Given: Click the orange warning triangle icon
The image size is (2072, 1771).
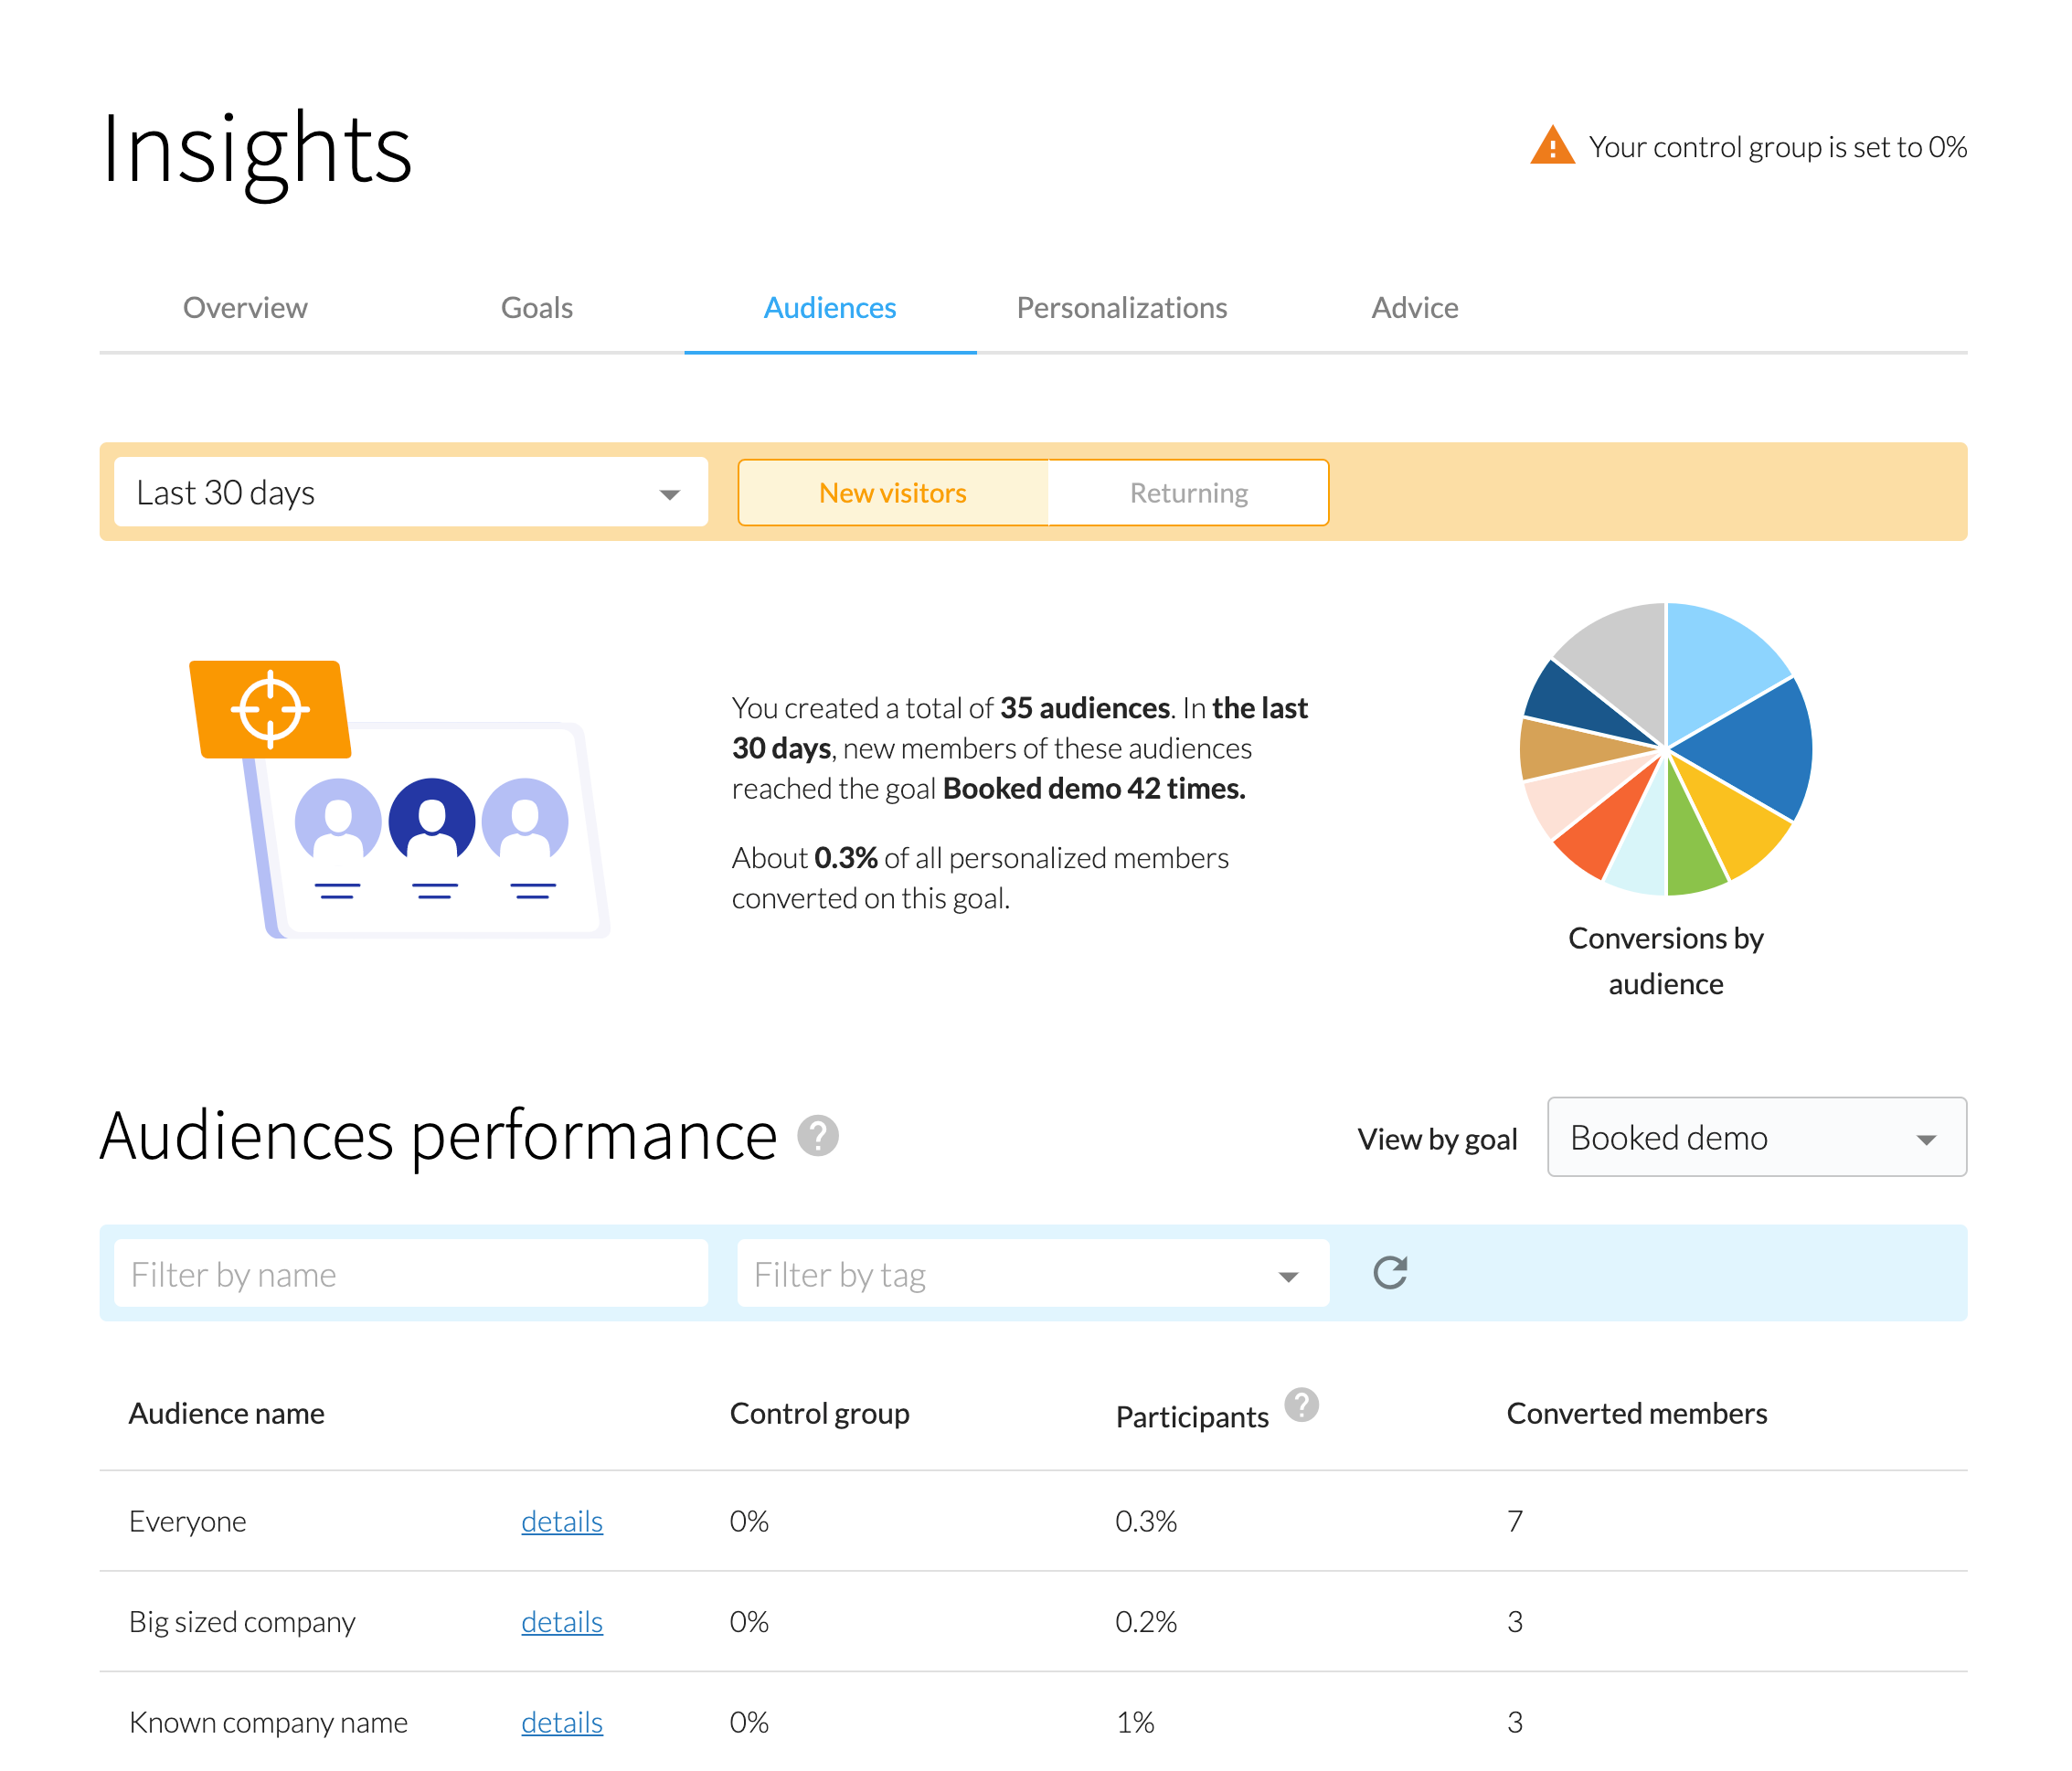Looking at the screenshot, I should click(1552, 146).
